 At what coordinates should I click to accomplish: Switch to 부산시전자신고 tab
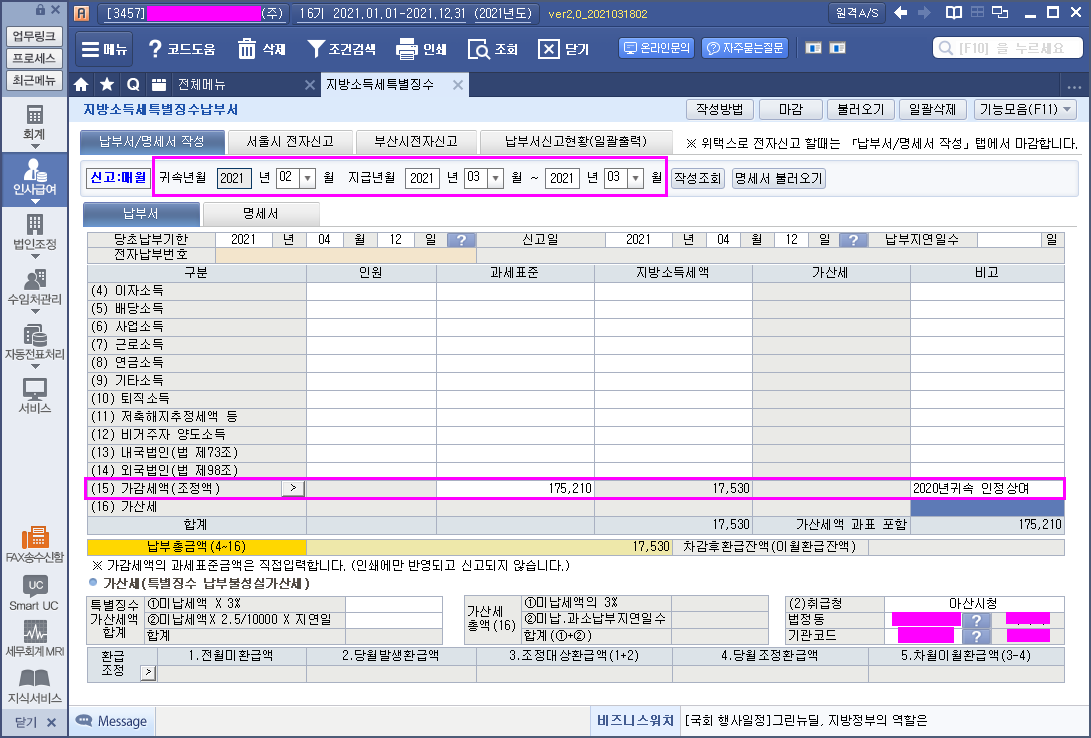(416, 141)
